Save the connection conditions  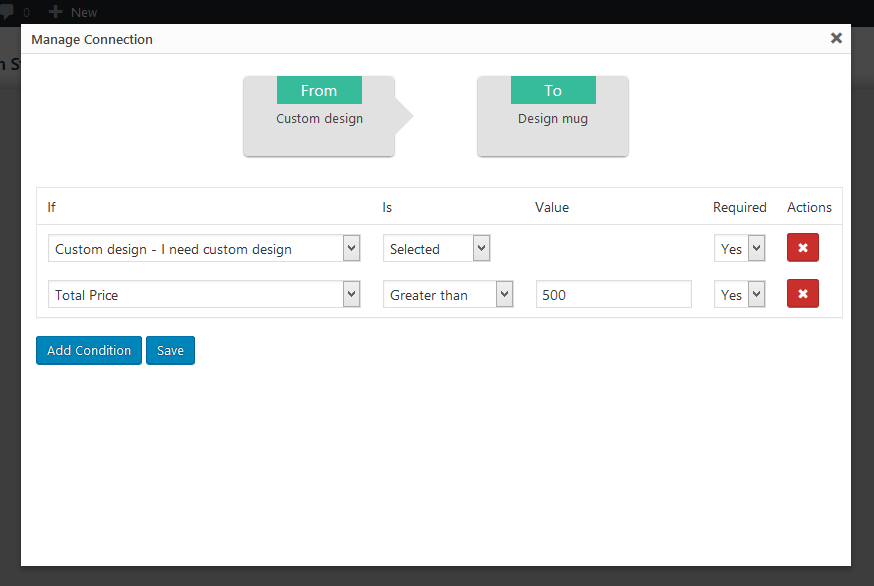[170, 351]
